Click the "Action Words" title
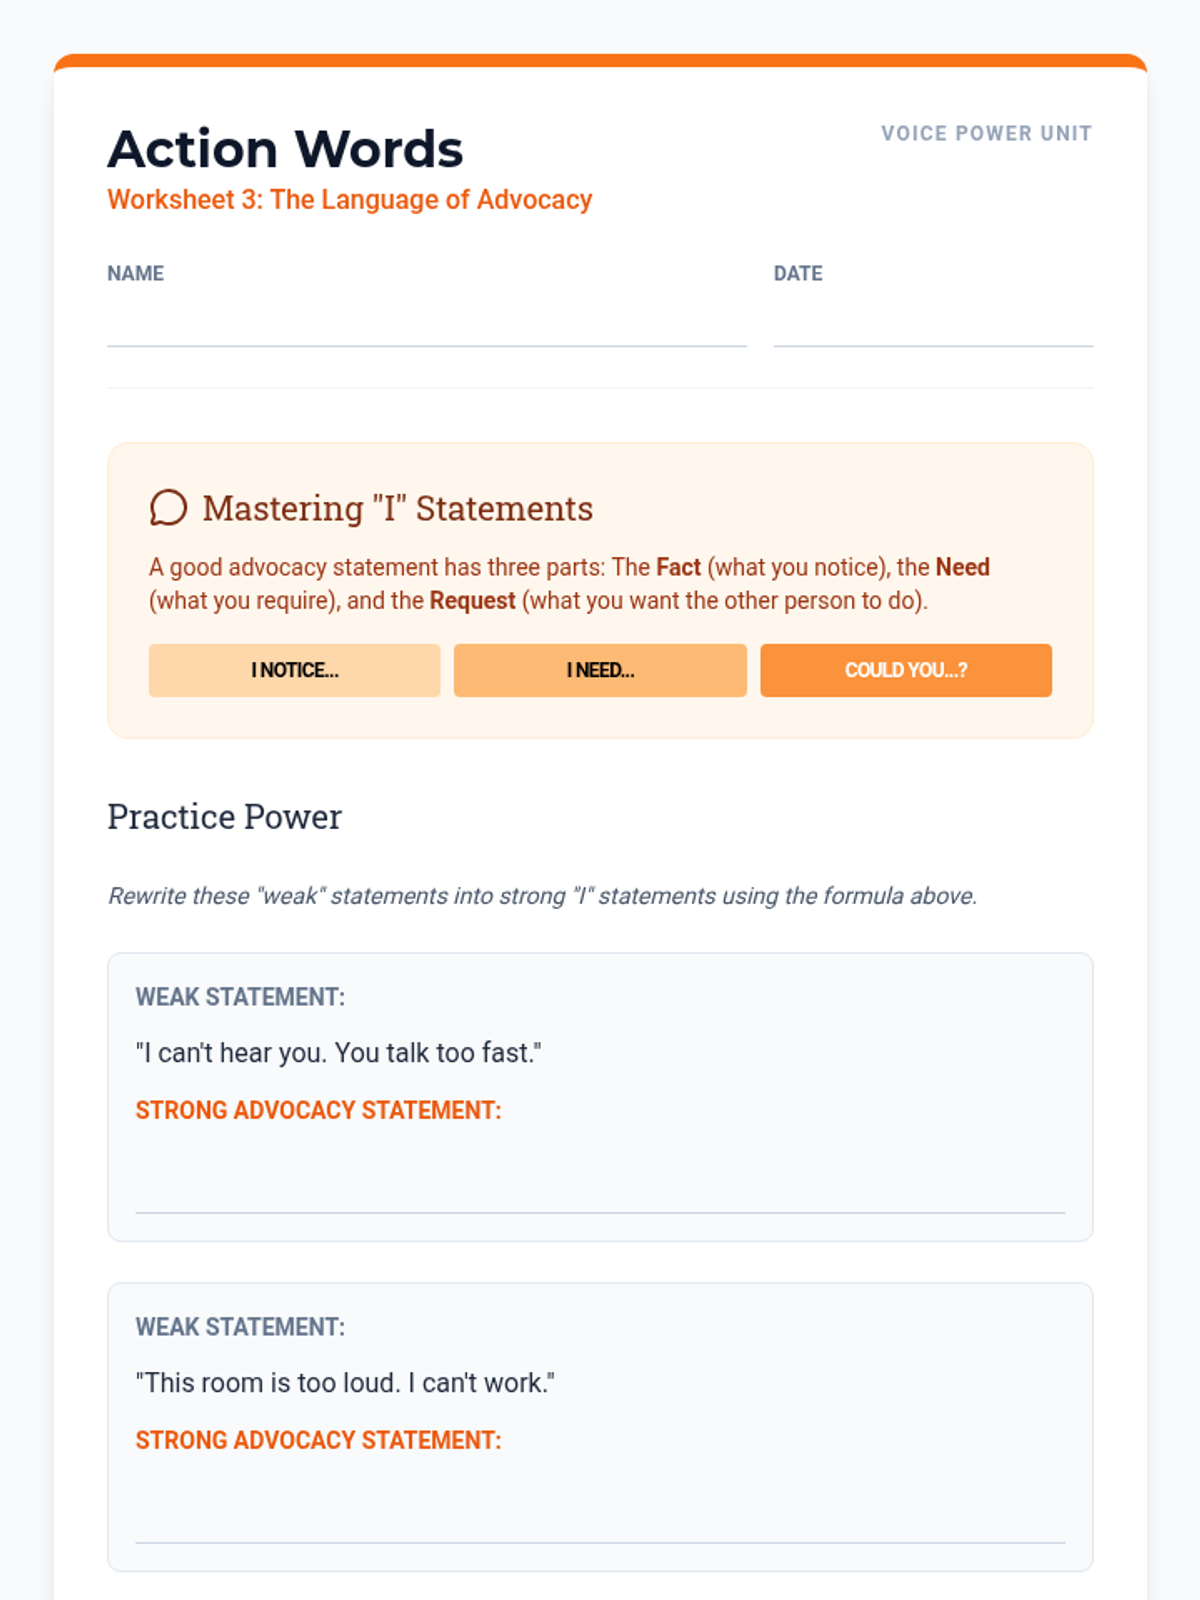This screenshot has height=1600, width=1200. [x=286, y=150]
